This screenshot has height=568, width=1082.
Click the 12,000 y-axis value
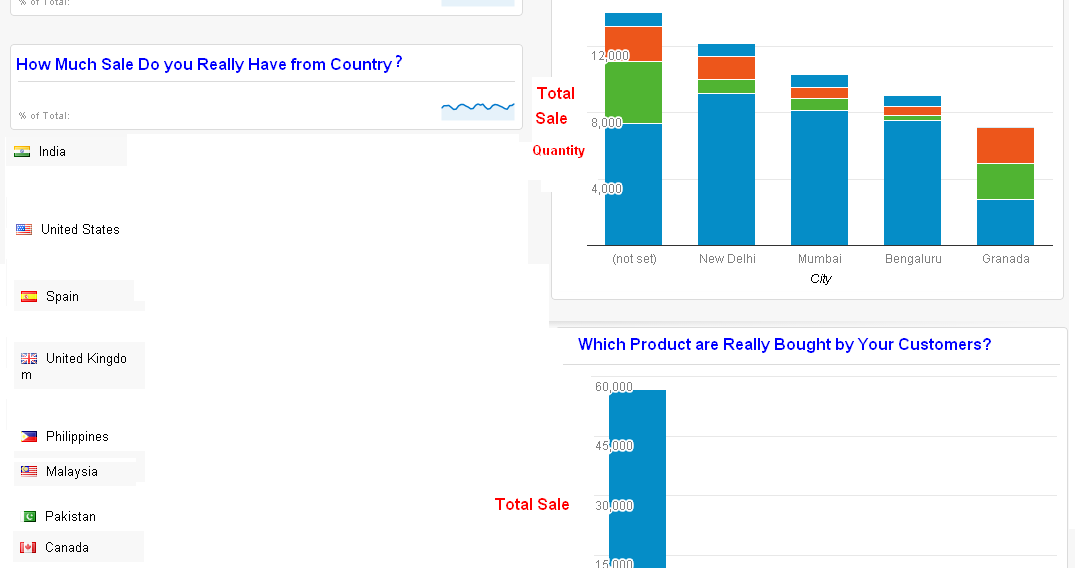610,55
